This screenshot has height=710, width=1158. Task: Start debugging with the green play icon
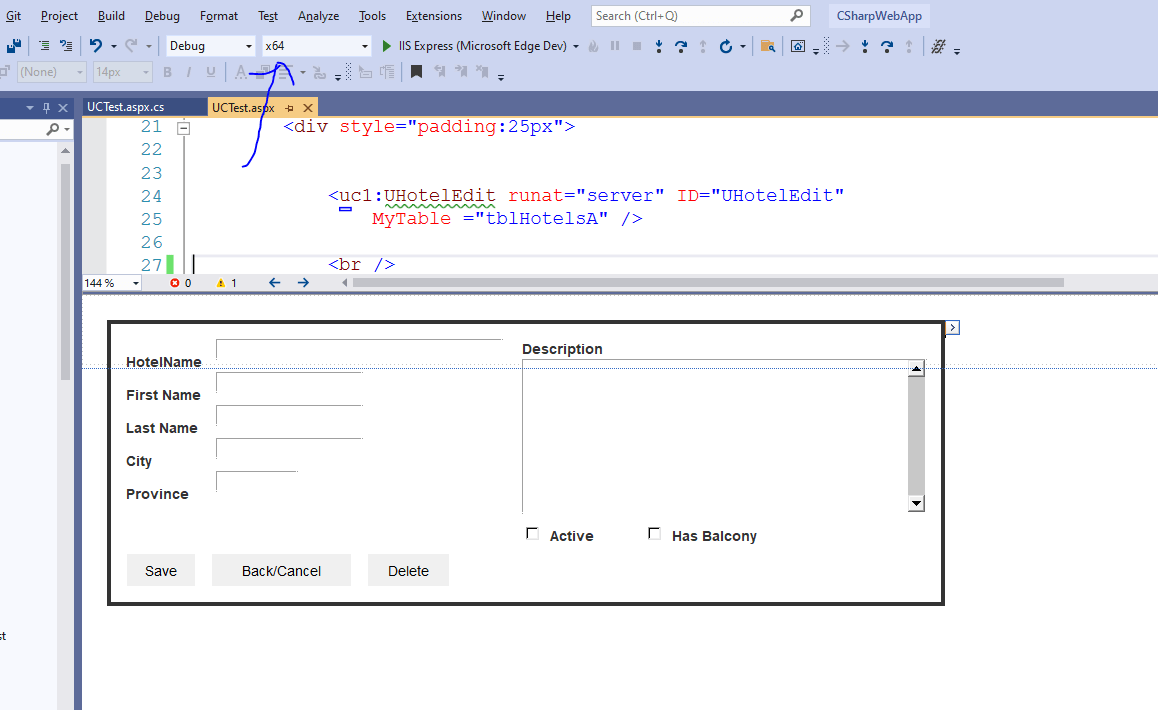click(x=386, y=46)
